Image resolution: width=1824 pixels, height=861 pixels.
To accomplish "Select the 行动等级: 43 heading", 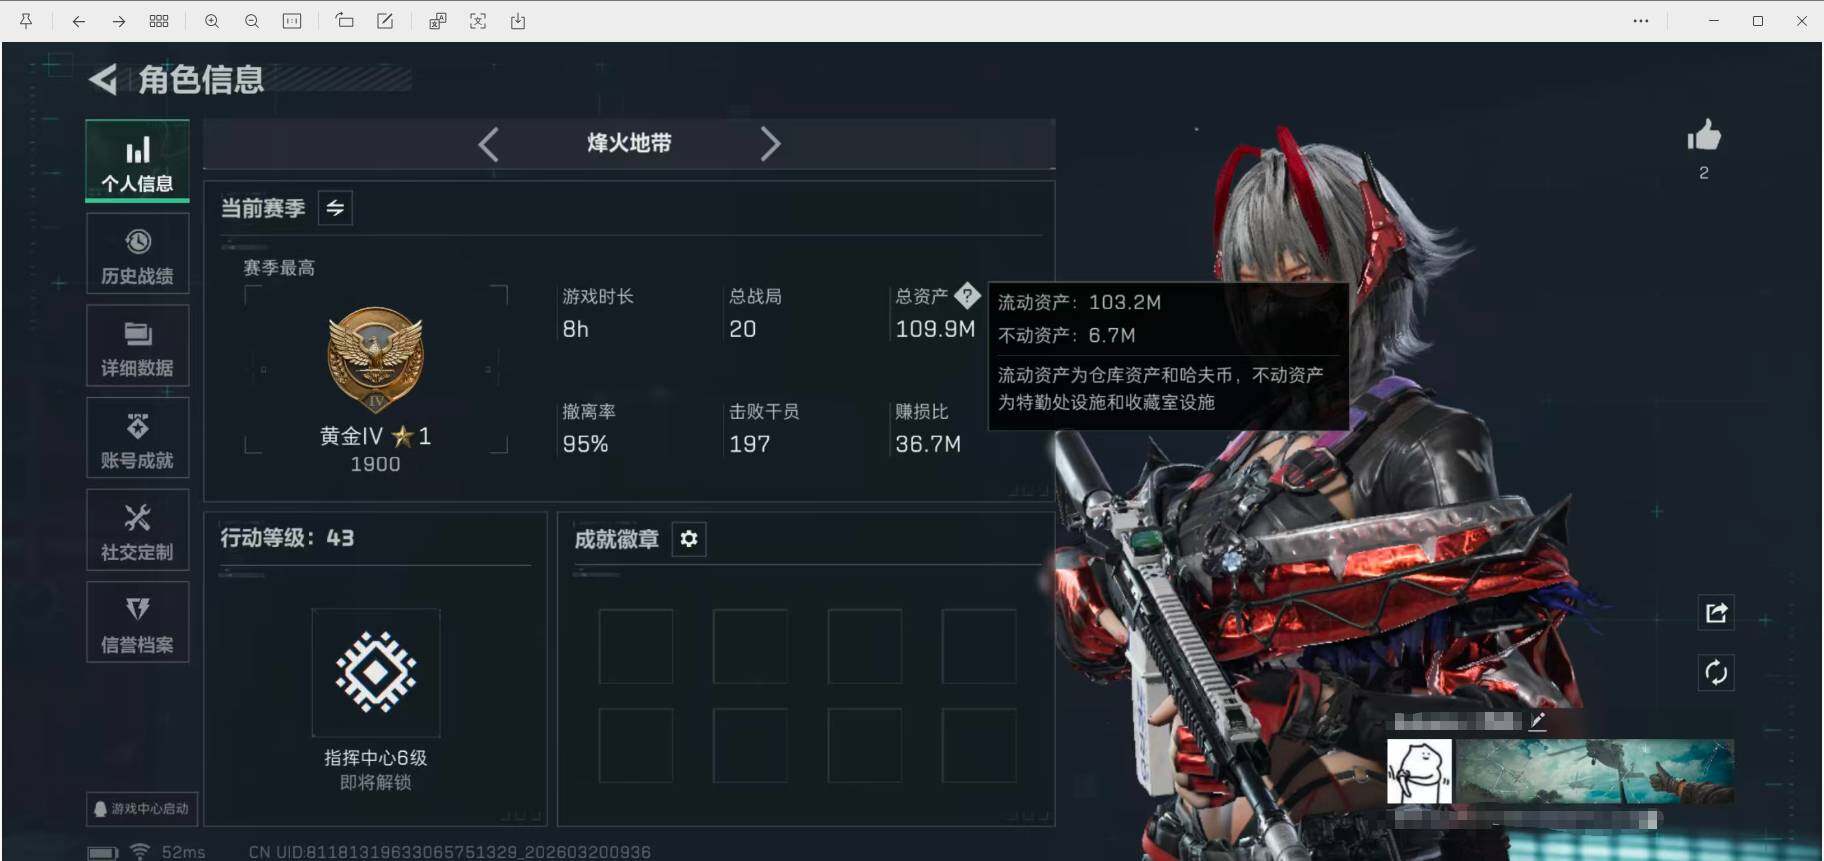I will click(287, 538).
